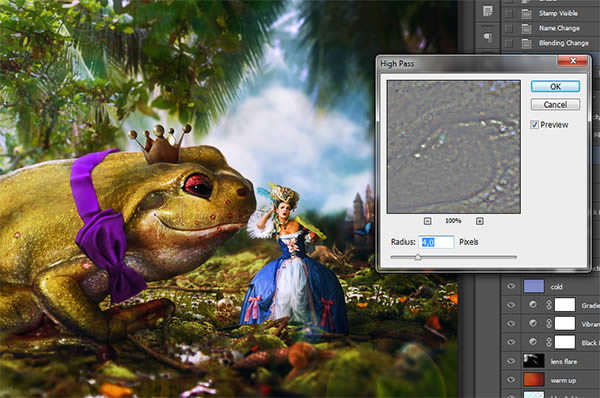Click OK in the High Pass dialog

coord(555,86)
